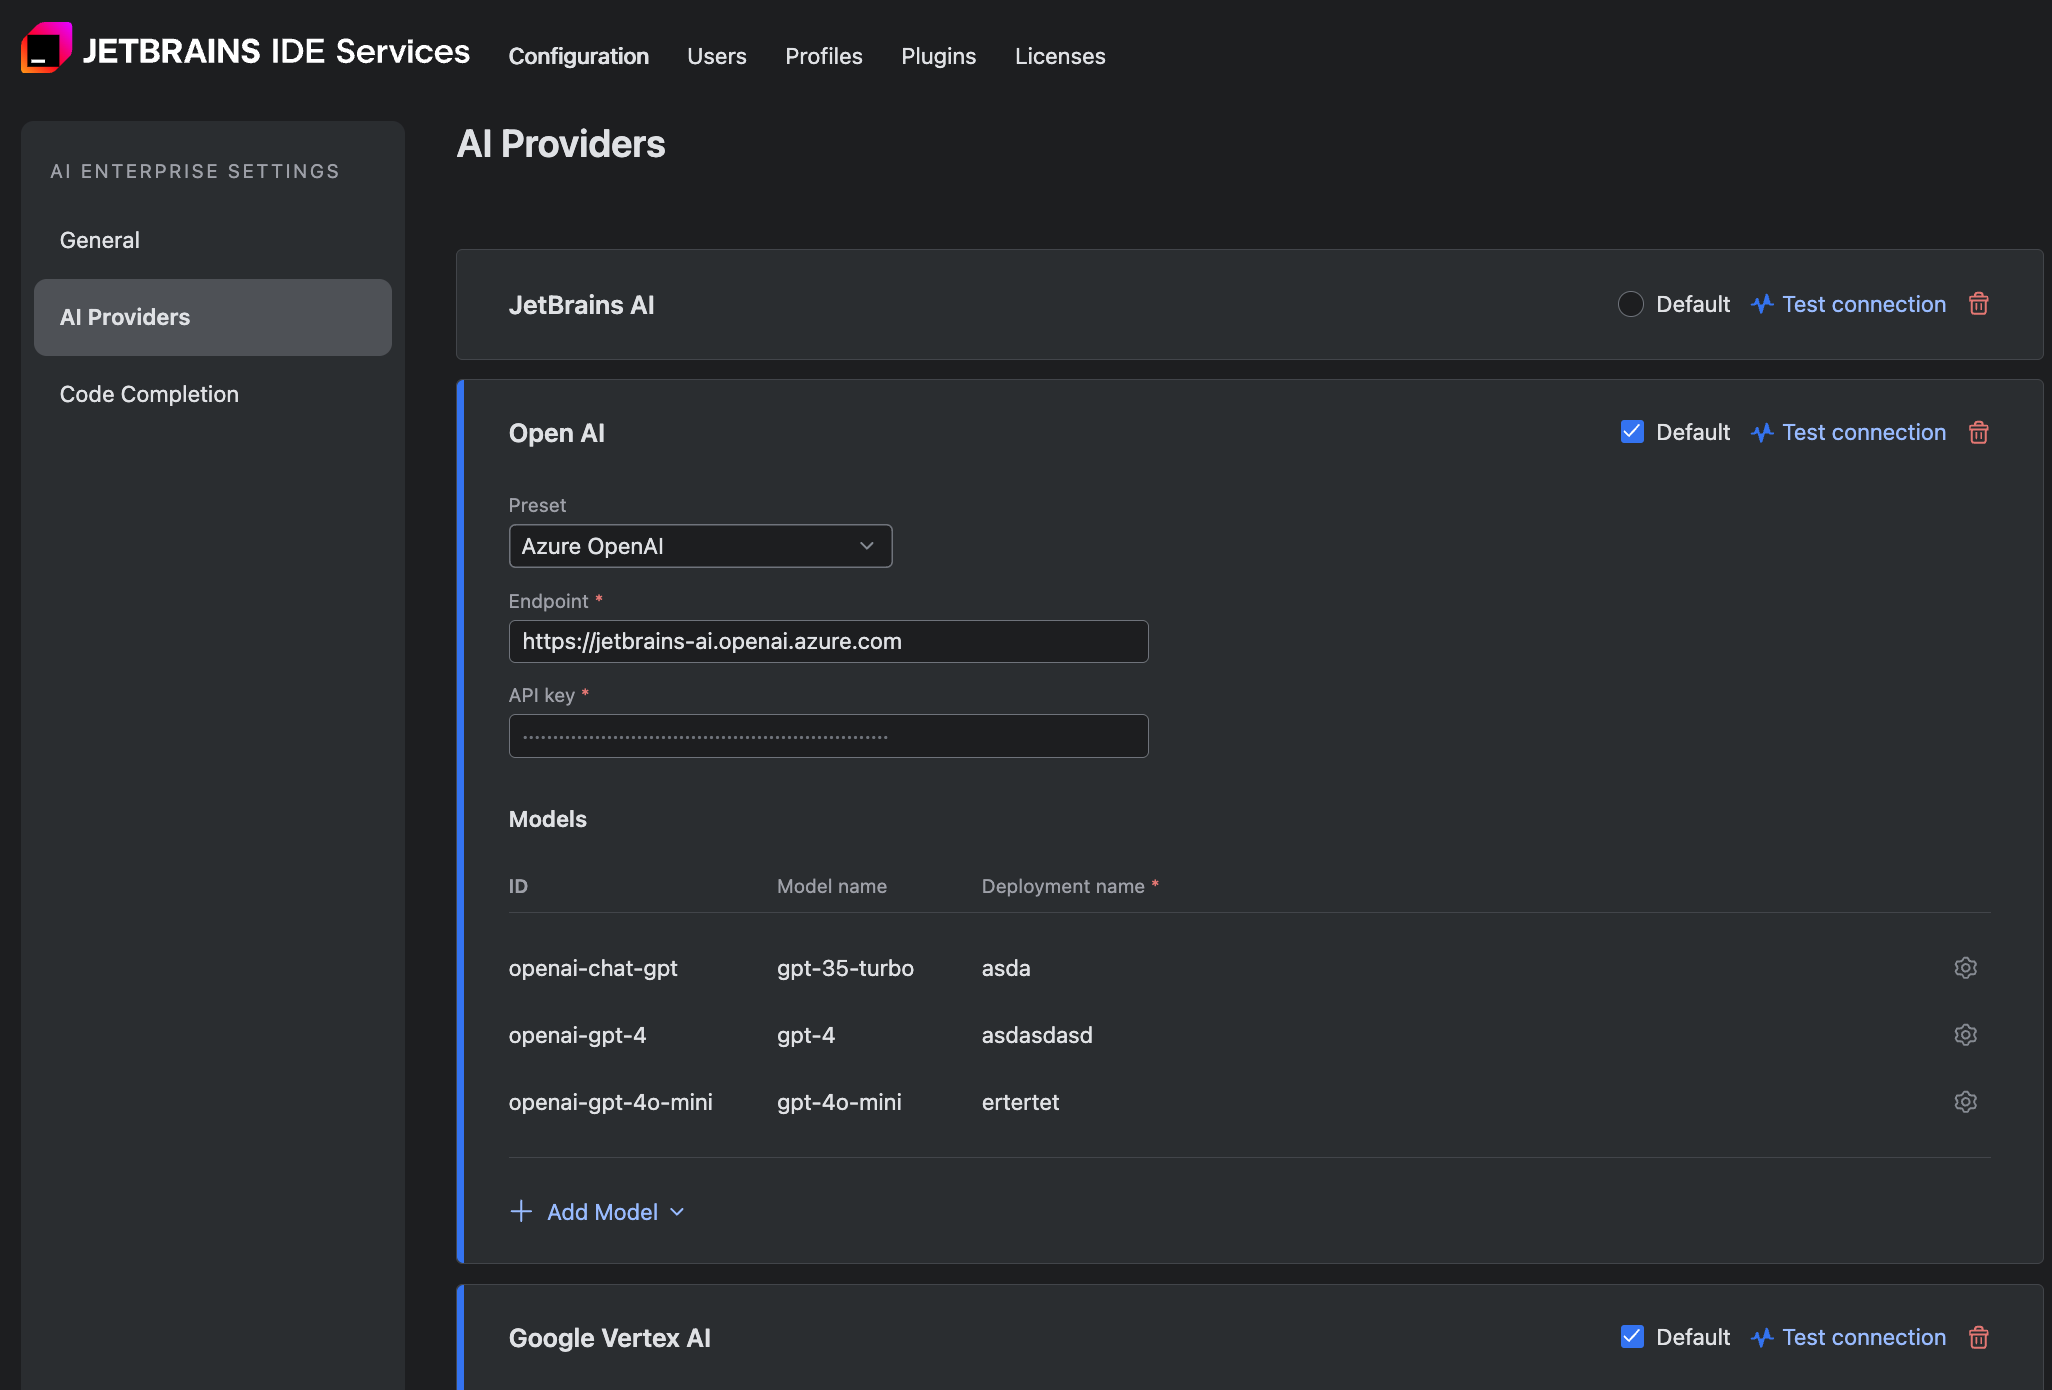Delete the Open AI provider
2052x1390 pixels.
click(1979, 432)
